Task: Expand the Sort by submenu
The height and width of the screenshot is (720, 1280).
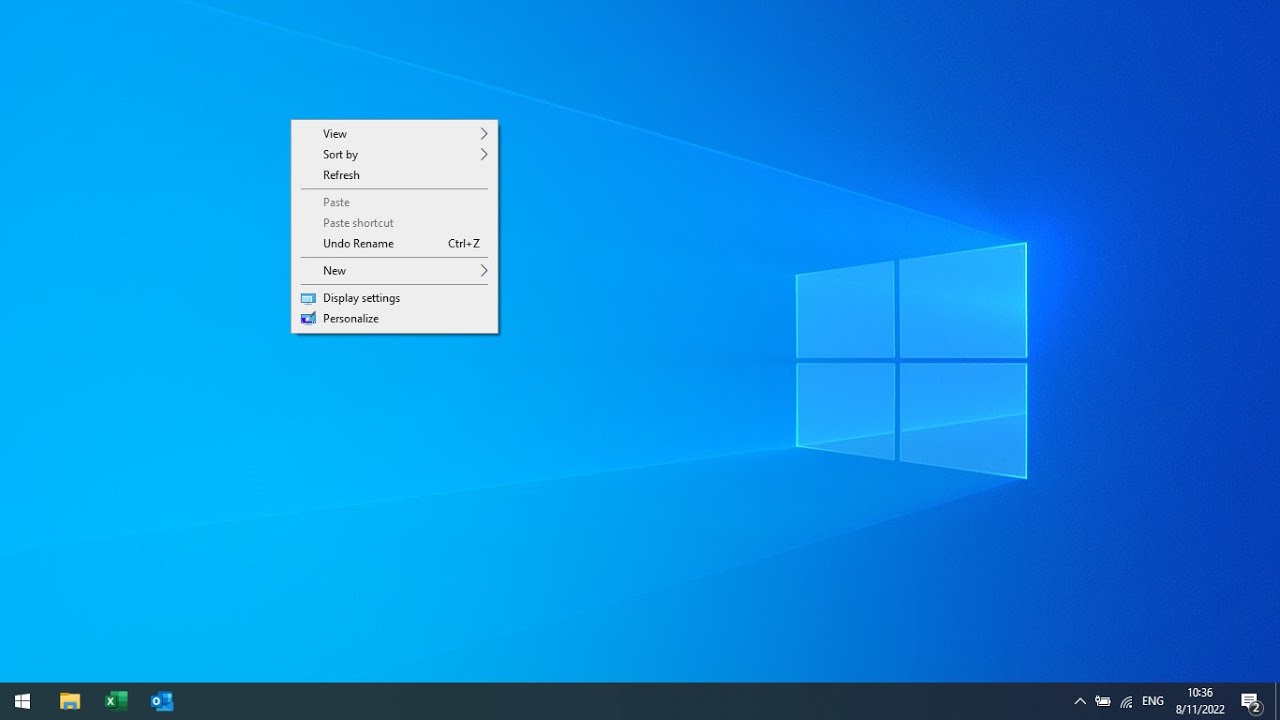Action: click(394, 154)
